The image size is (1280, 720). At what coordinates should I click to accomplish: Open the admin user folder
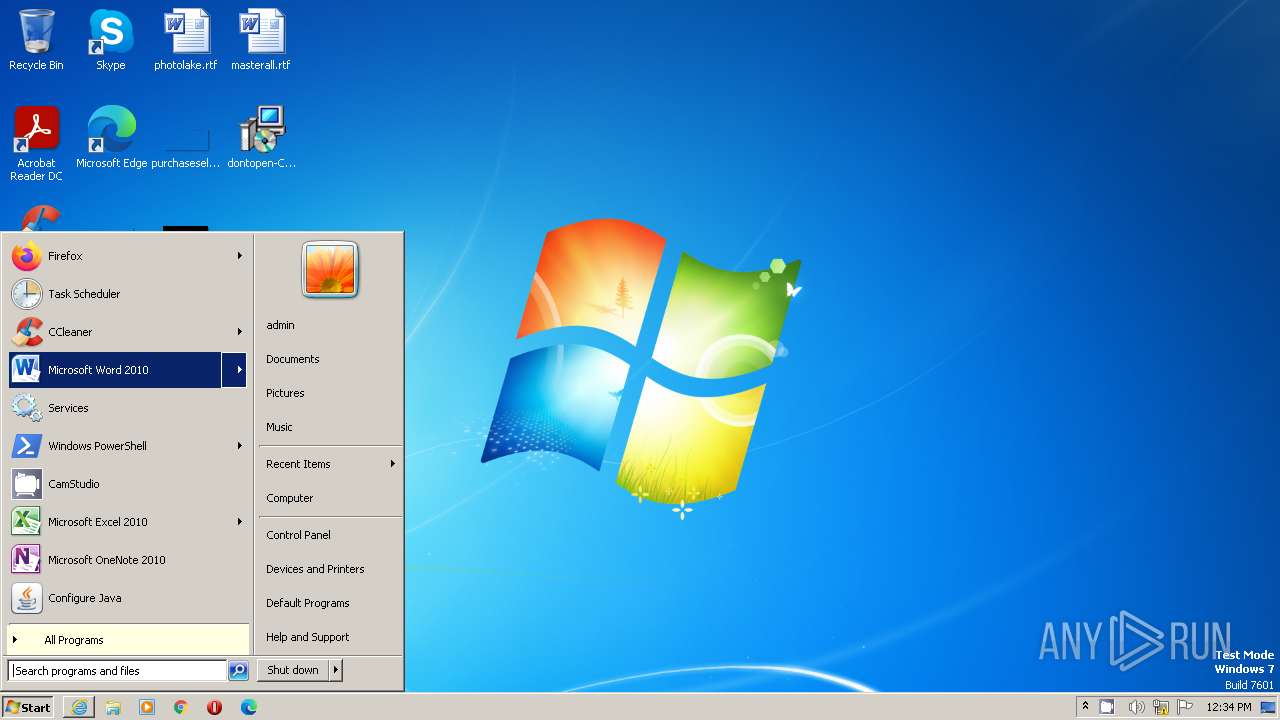coord(330,325)
